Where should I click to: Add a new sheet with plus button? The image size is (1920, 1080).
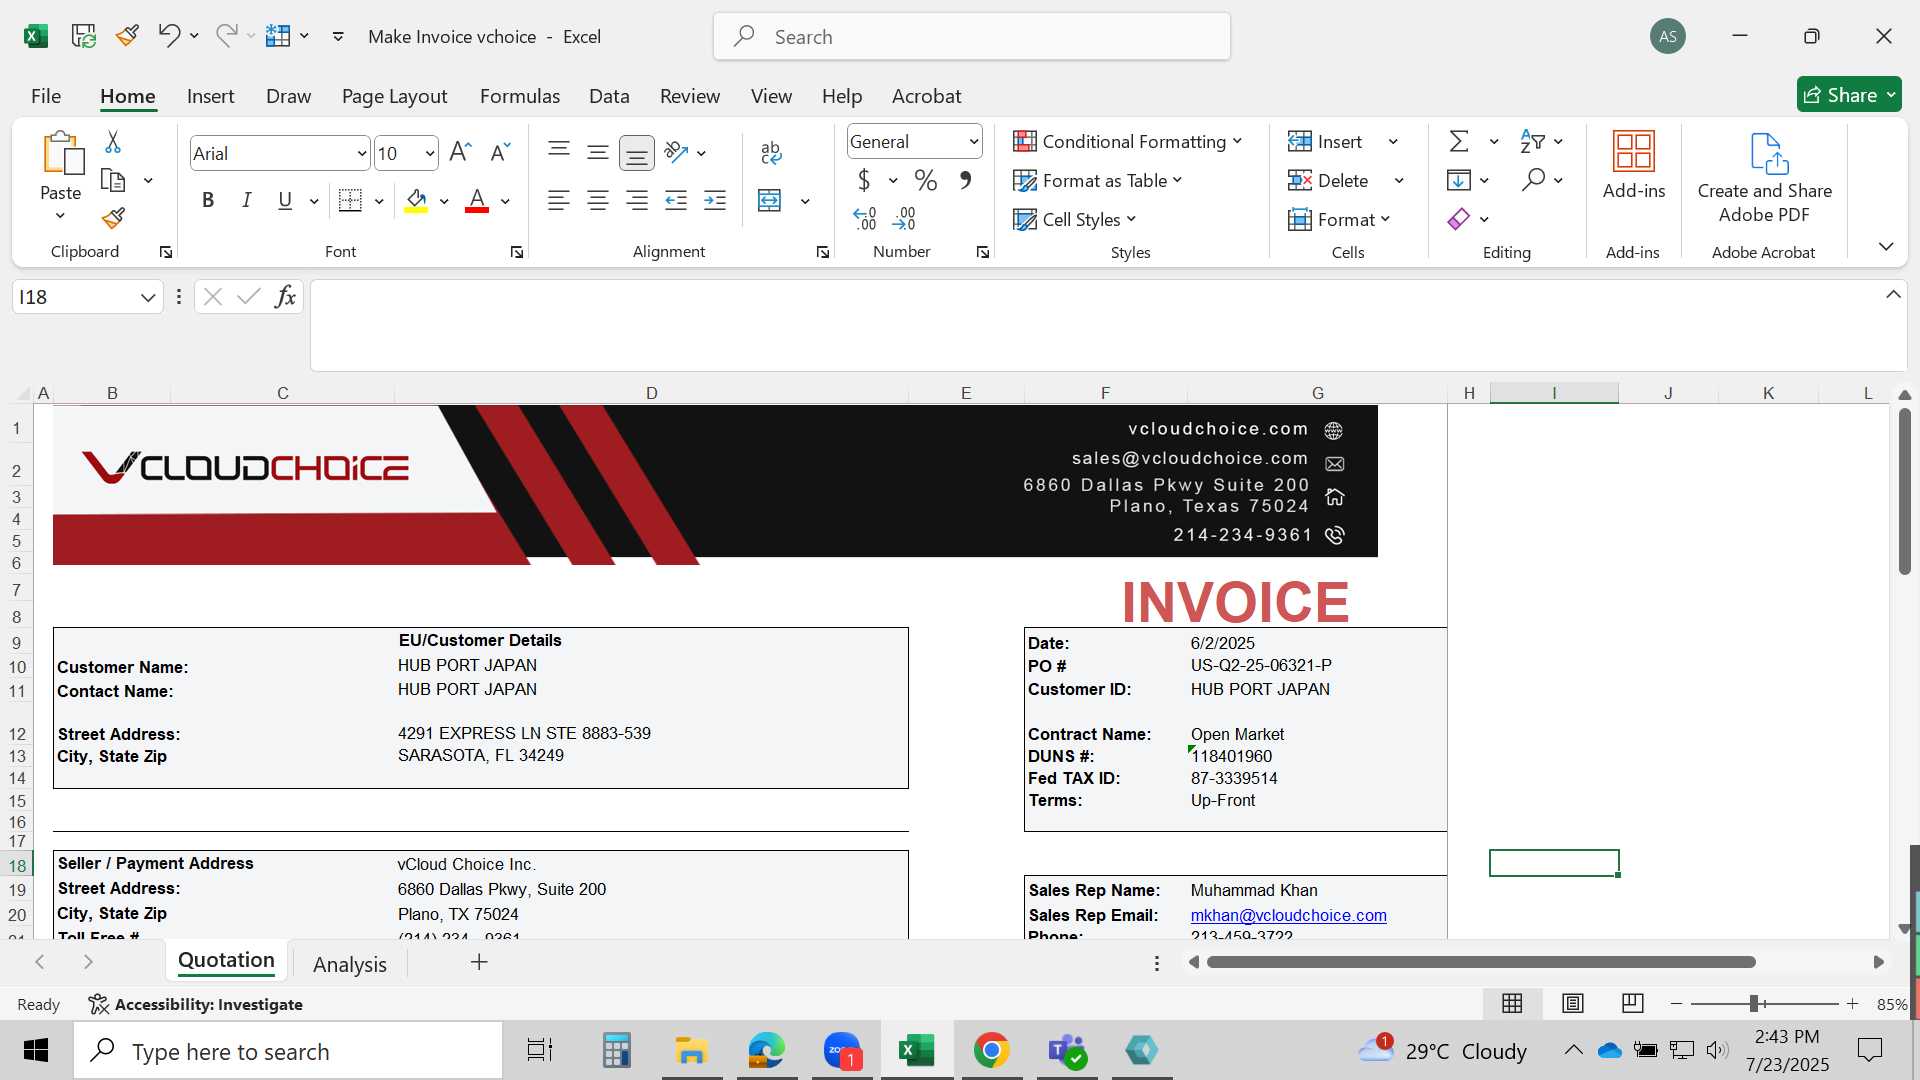(479, 962)
